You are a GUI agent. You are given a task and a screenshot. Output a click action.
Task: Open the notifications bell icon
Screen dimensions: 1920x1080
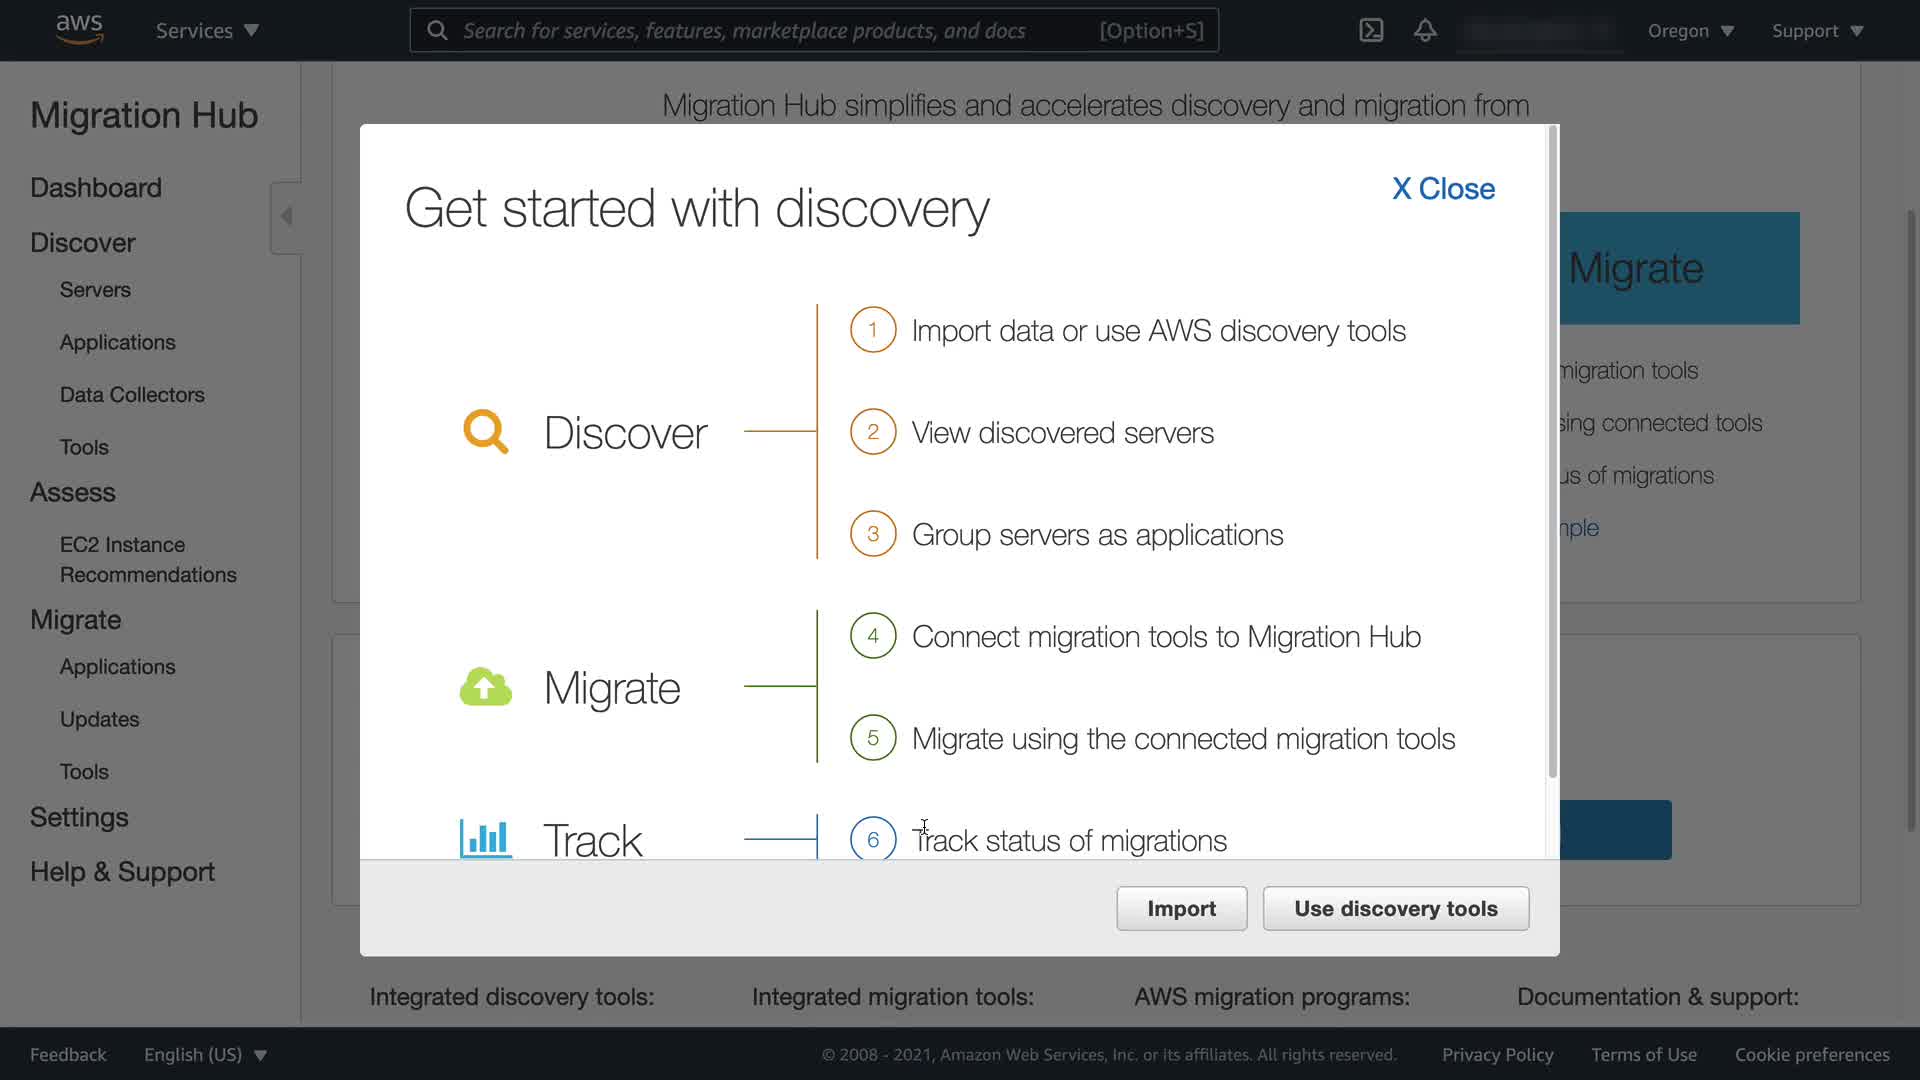coord(1425,30)
